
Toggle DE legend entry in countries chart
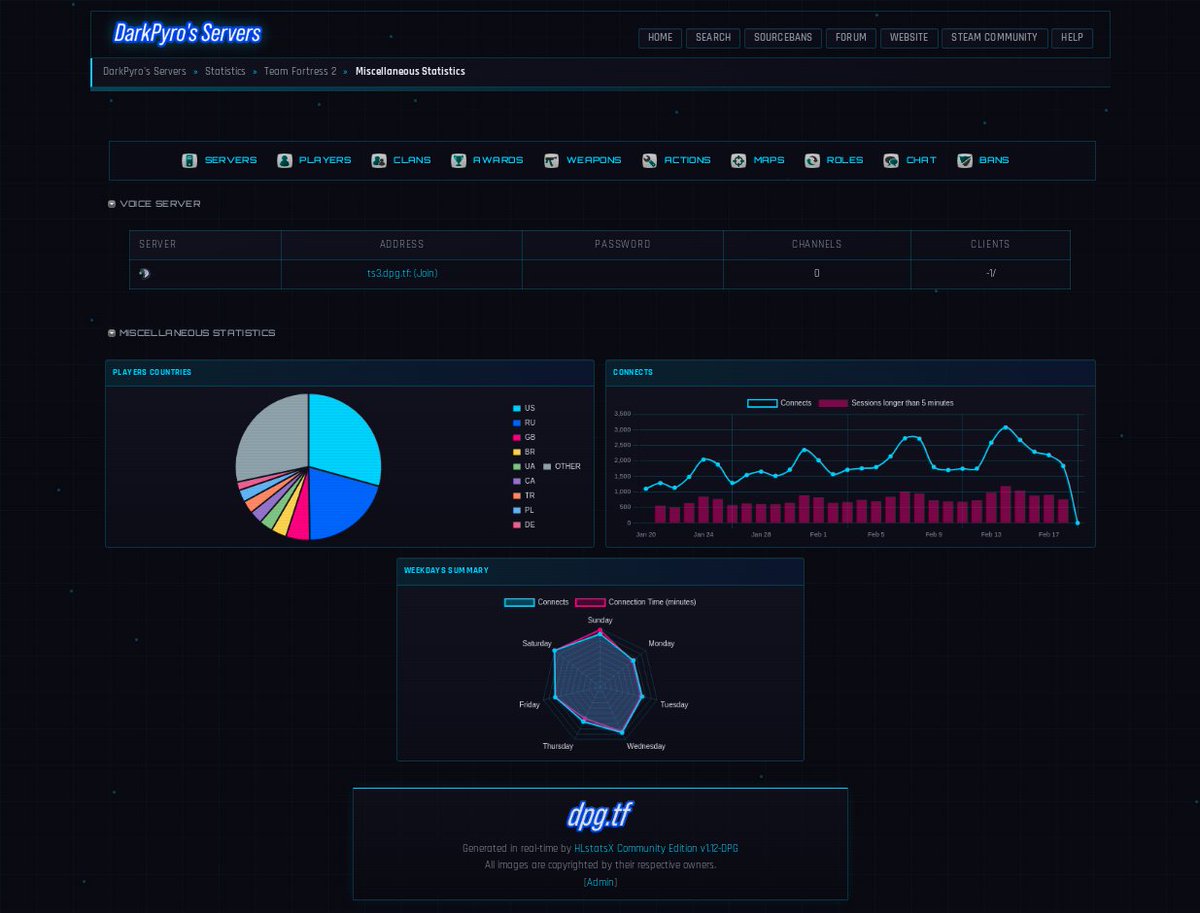(x=524, y=524)
